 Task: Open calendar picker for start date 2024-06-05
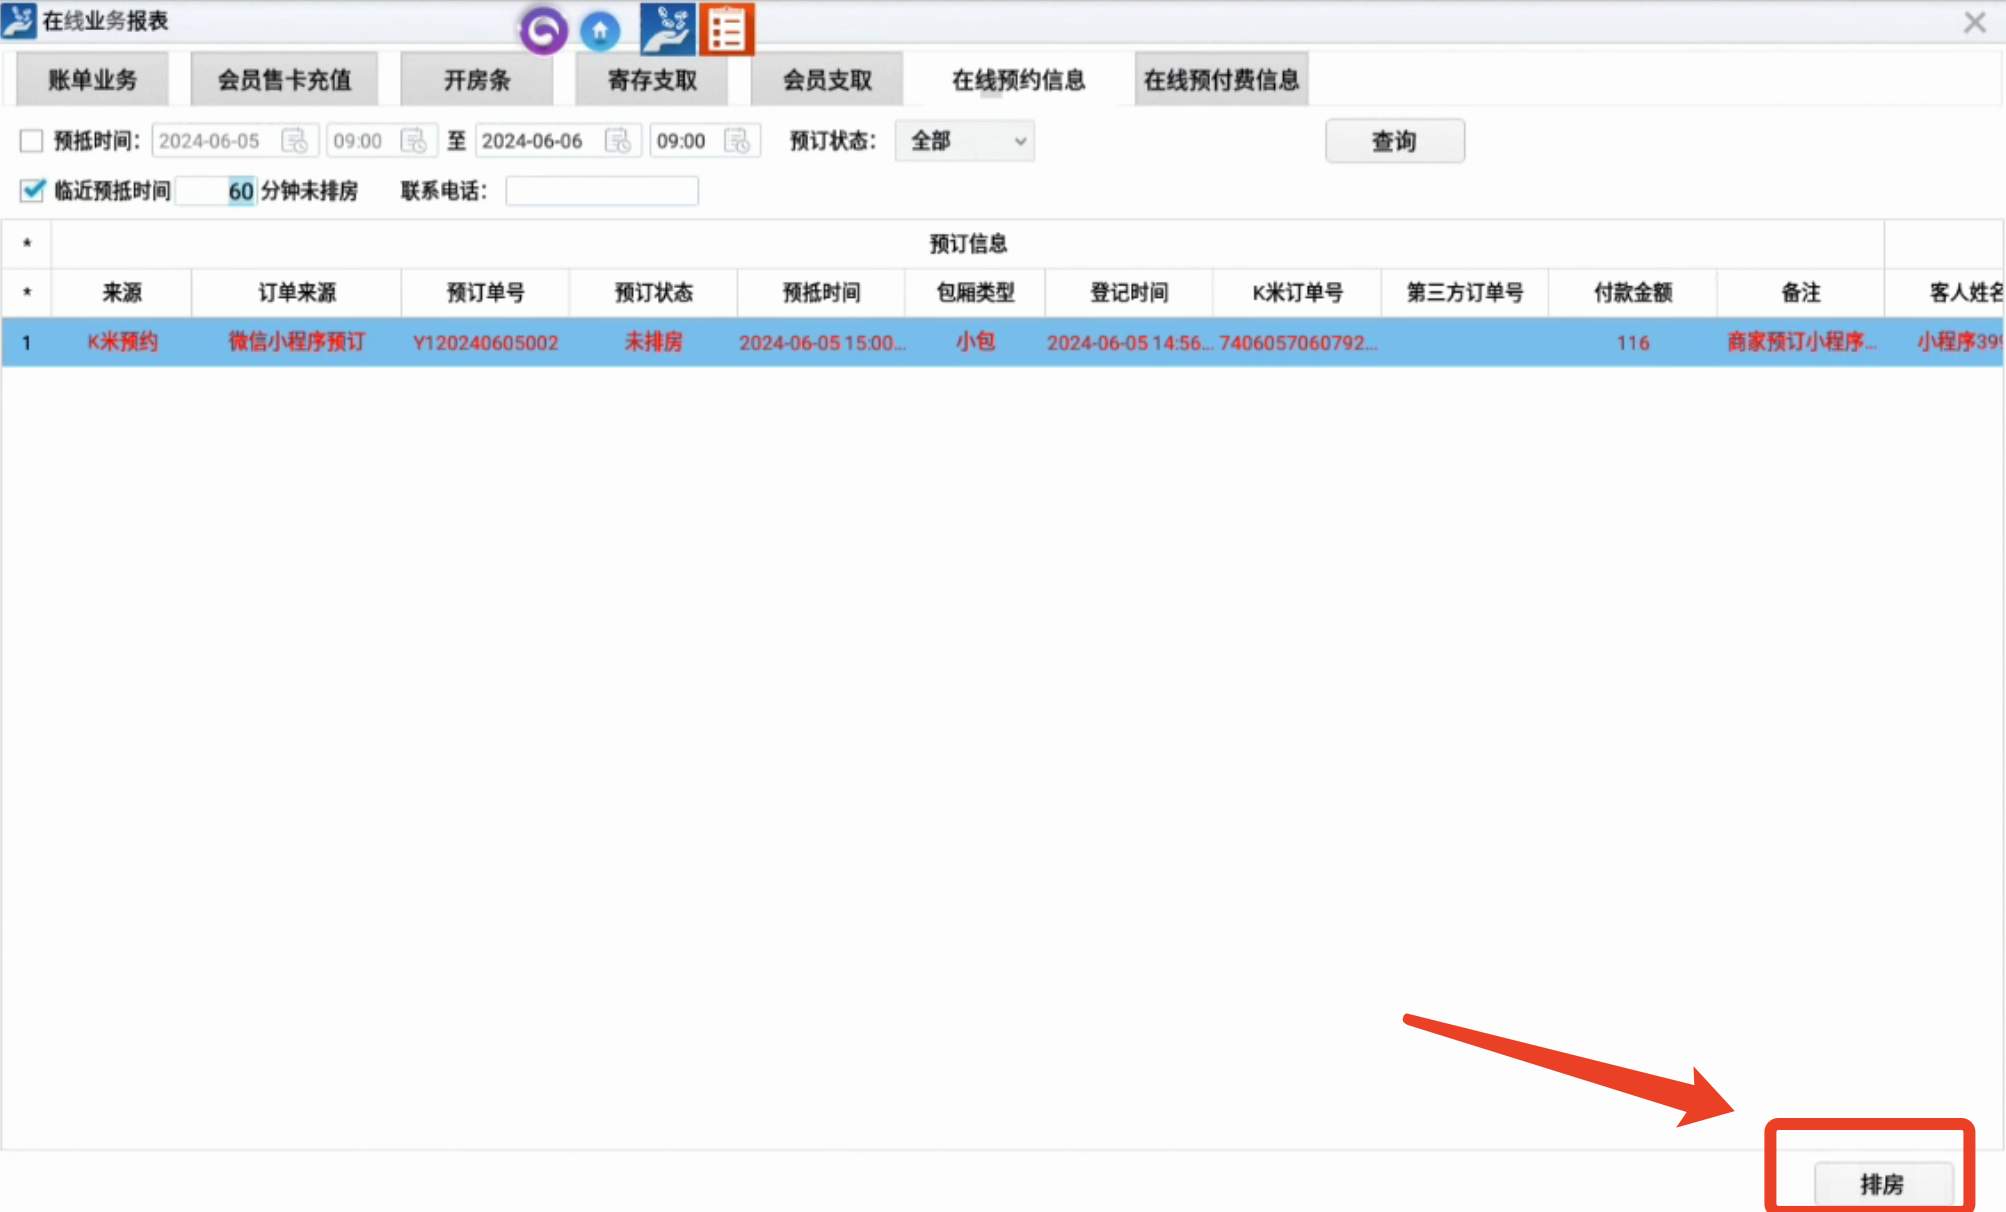click(294, 141)
